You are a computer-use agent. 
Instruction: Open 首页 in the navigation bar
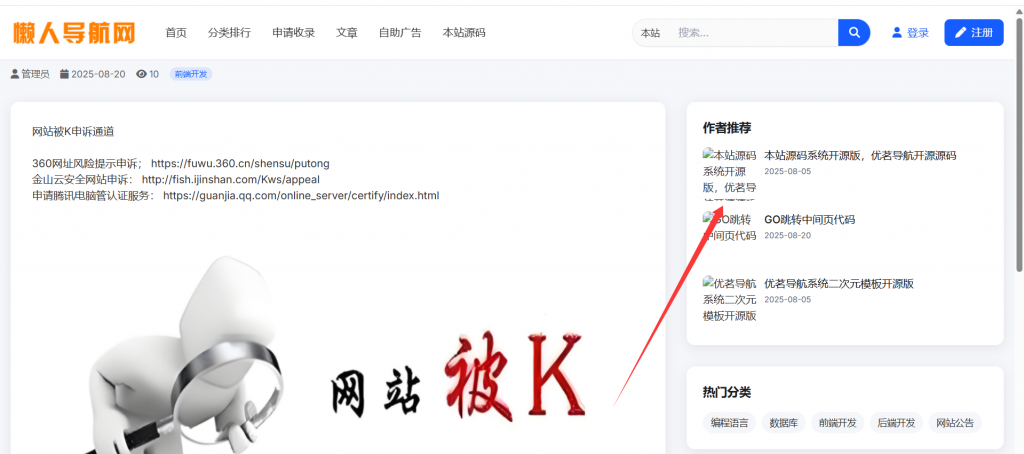[x=176, y=33]
